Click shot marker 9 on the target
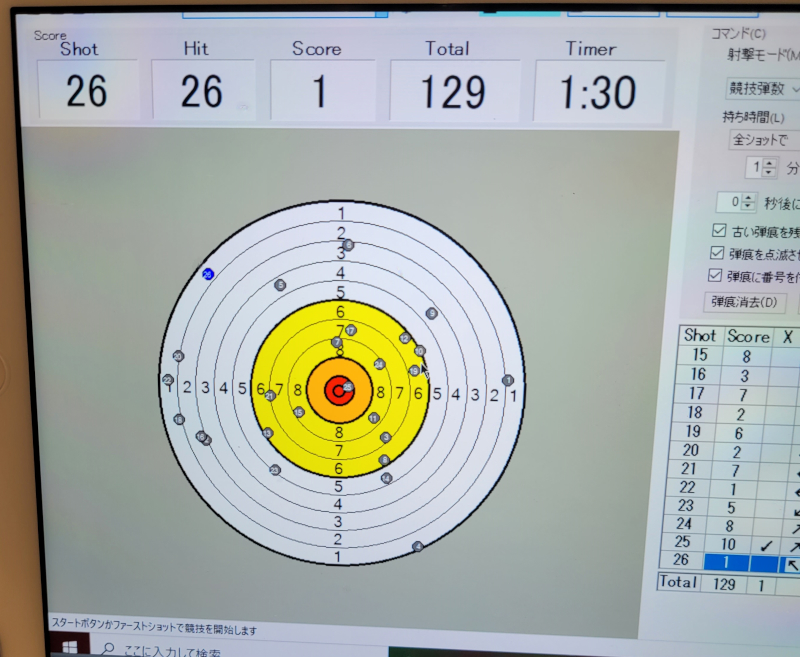This screenshot has height=657, width=800. pyautogui.click(x=432, y=313)
